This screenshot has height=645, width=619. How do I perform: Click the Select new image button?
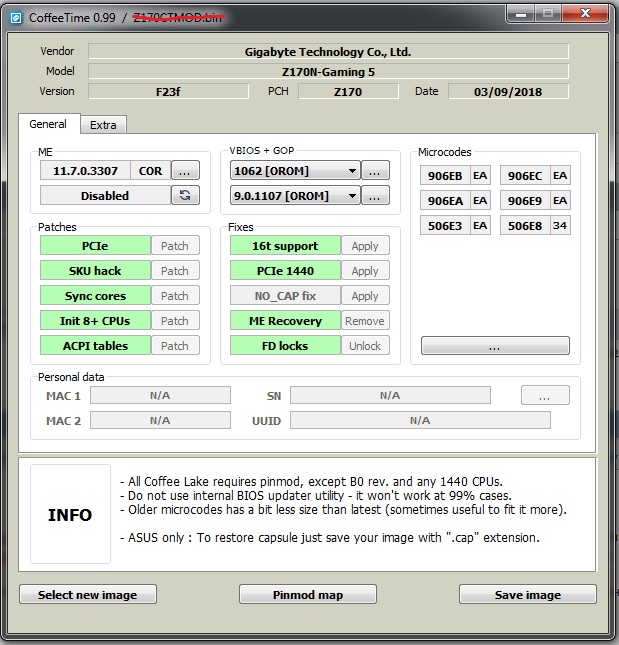(88, 594)
